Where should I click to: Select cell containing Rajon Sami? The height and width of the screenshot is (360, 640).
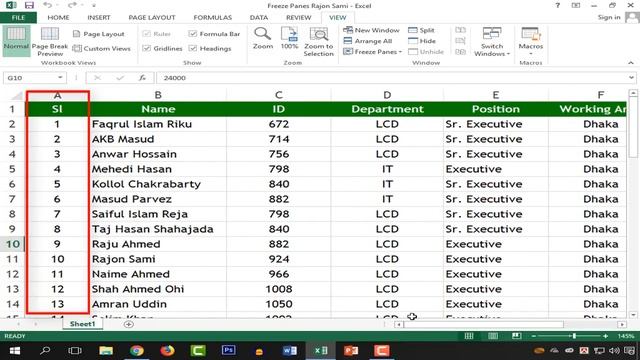point(158,259)
